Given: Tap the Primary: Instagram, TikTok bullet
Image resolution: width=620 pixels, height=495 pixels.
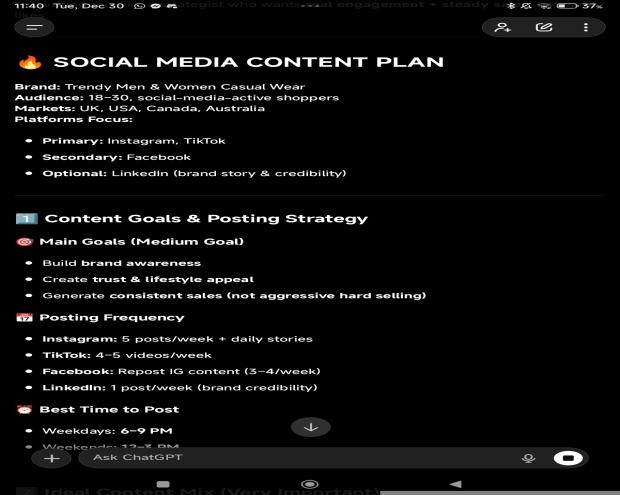Looking at the screenshot, I should pyautogui.click(x=134, y=141).
